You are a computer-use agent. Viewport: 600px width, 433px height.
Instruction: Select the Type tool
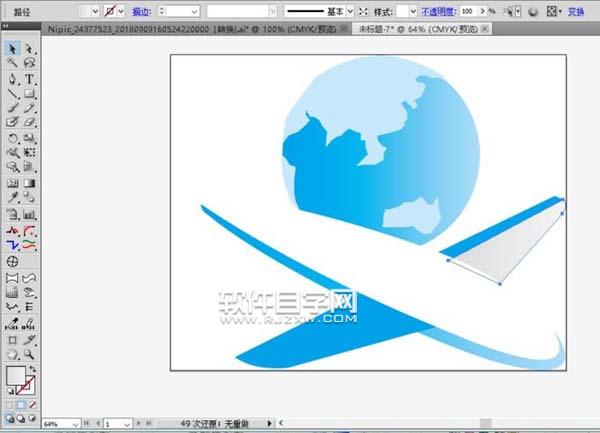tap(29, 79)
